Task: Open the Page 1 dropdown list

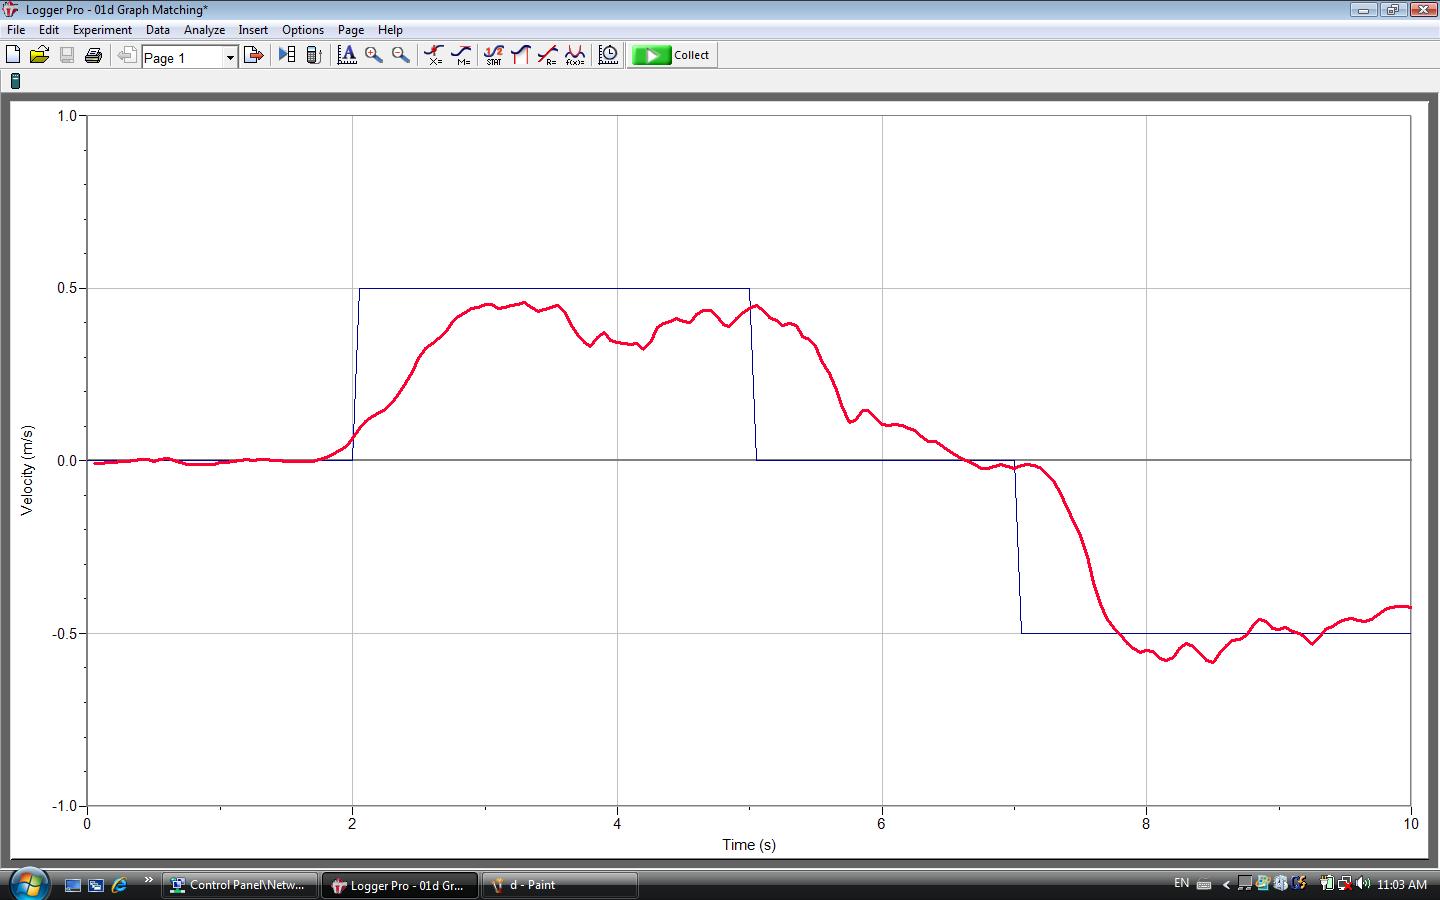Action: point(230,57)
